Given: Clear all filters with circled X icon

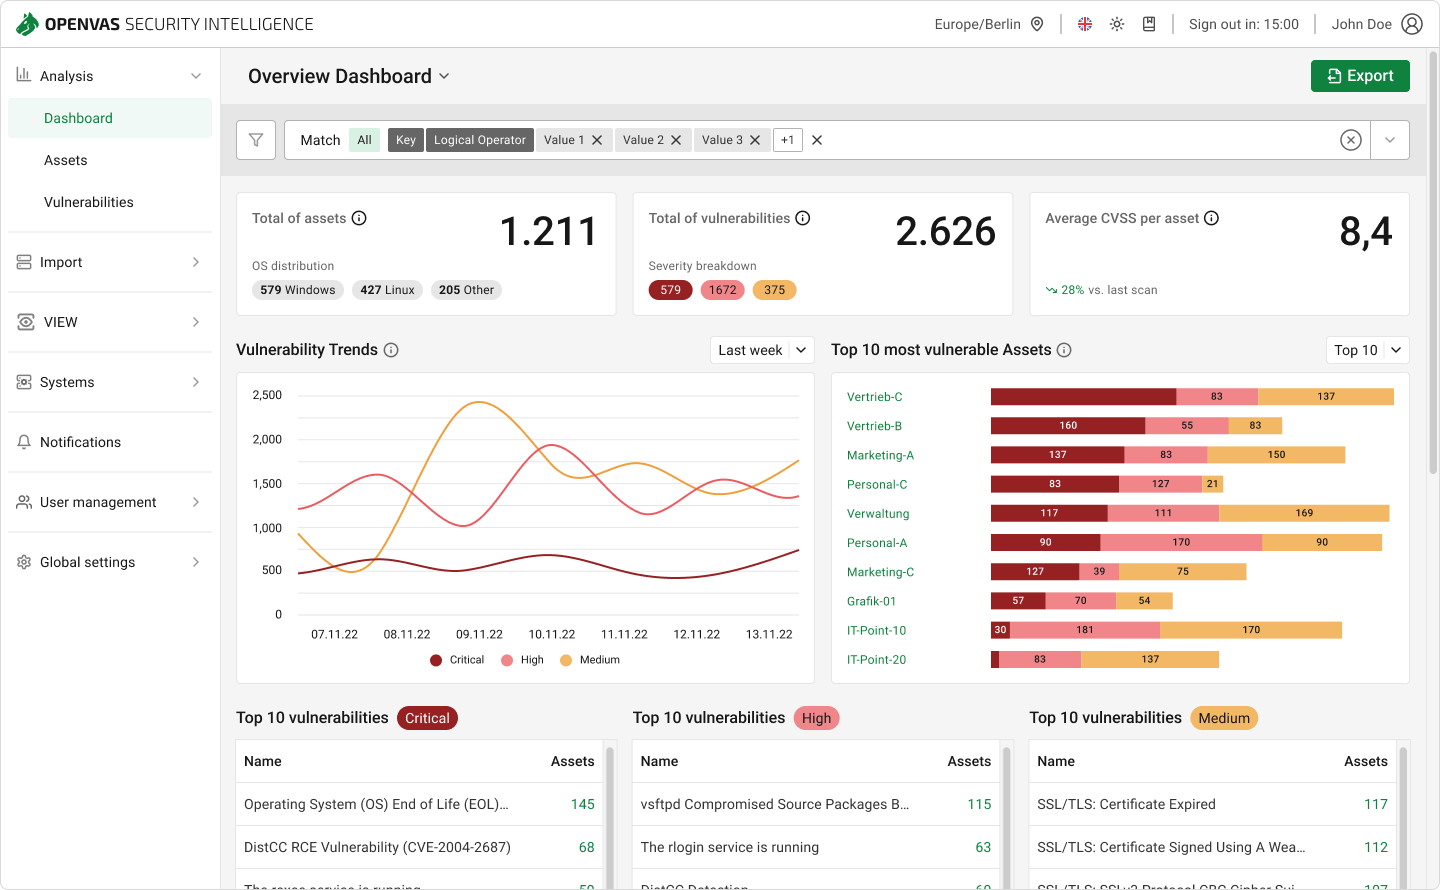Looking at the screenshot, I should click(1351, 140).
